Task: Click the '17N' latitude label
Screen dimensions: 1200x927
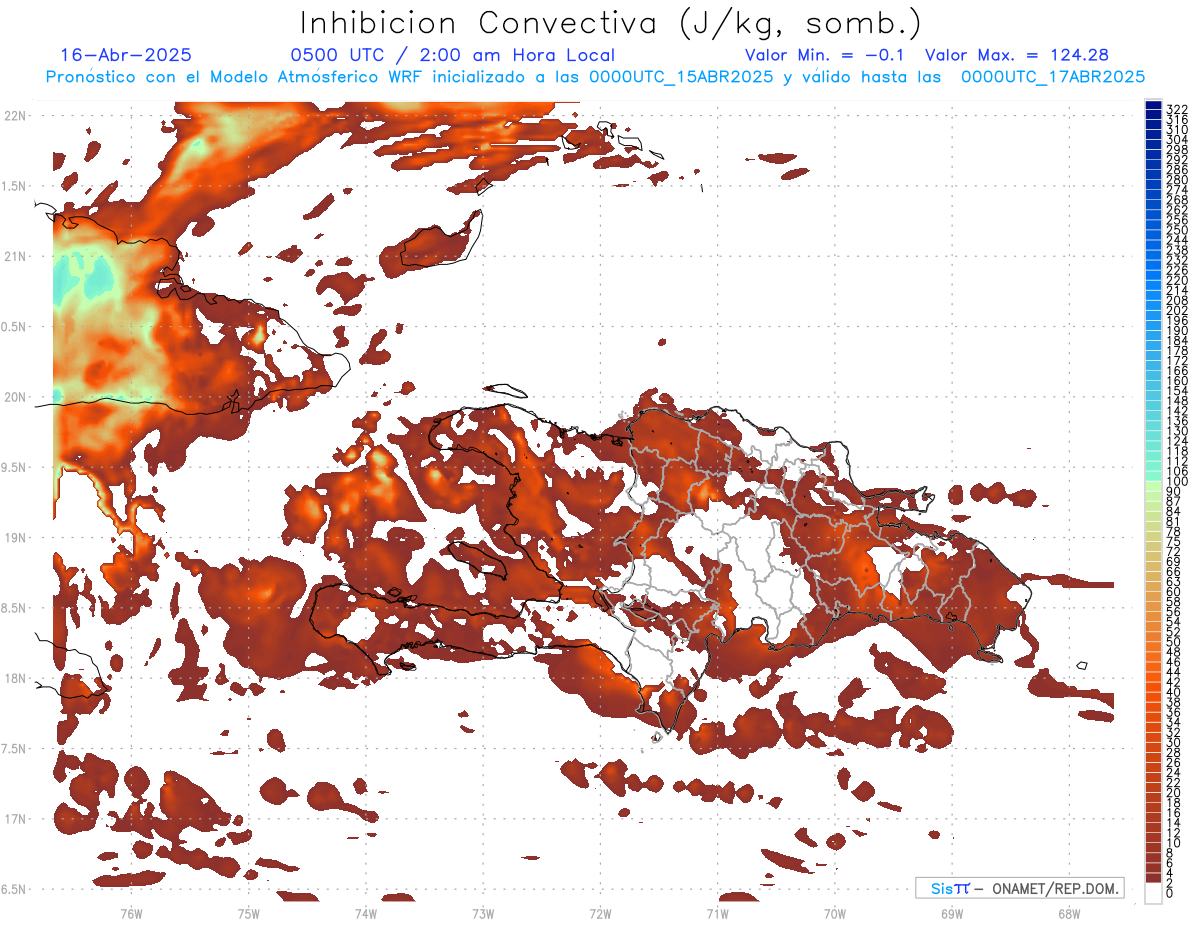Action: click(16, 818)
